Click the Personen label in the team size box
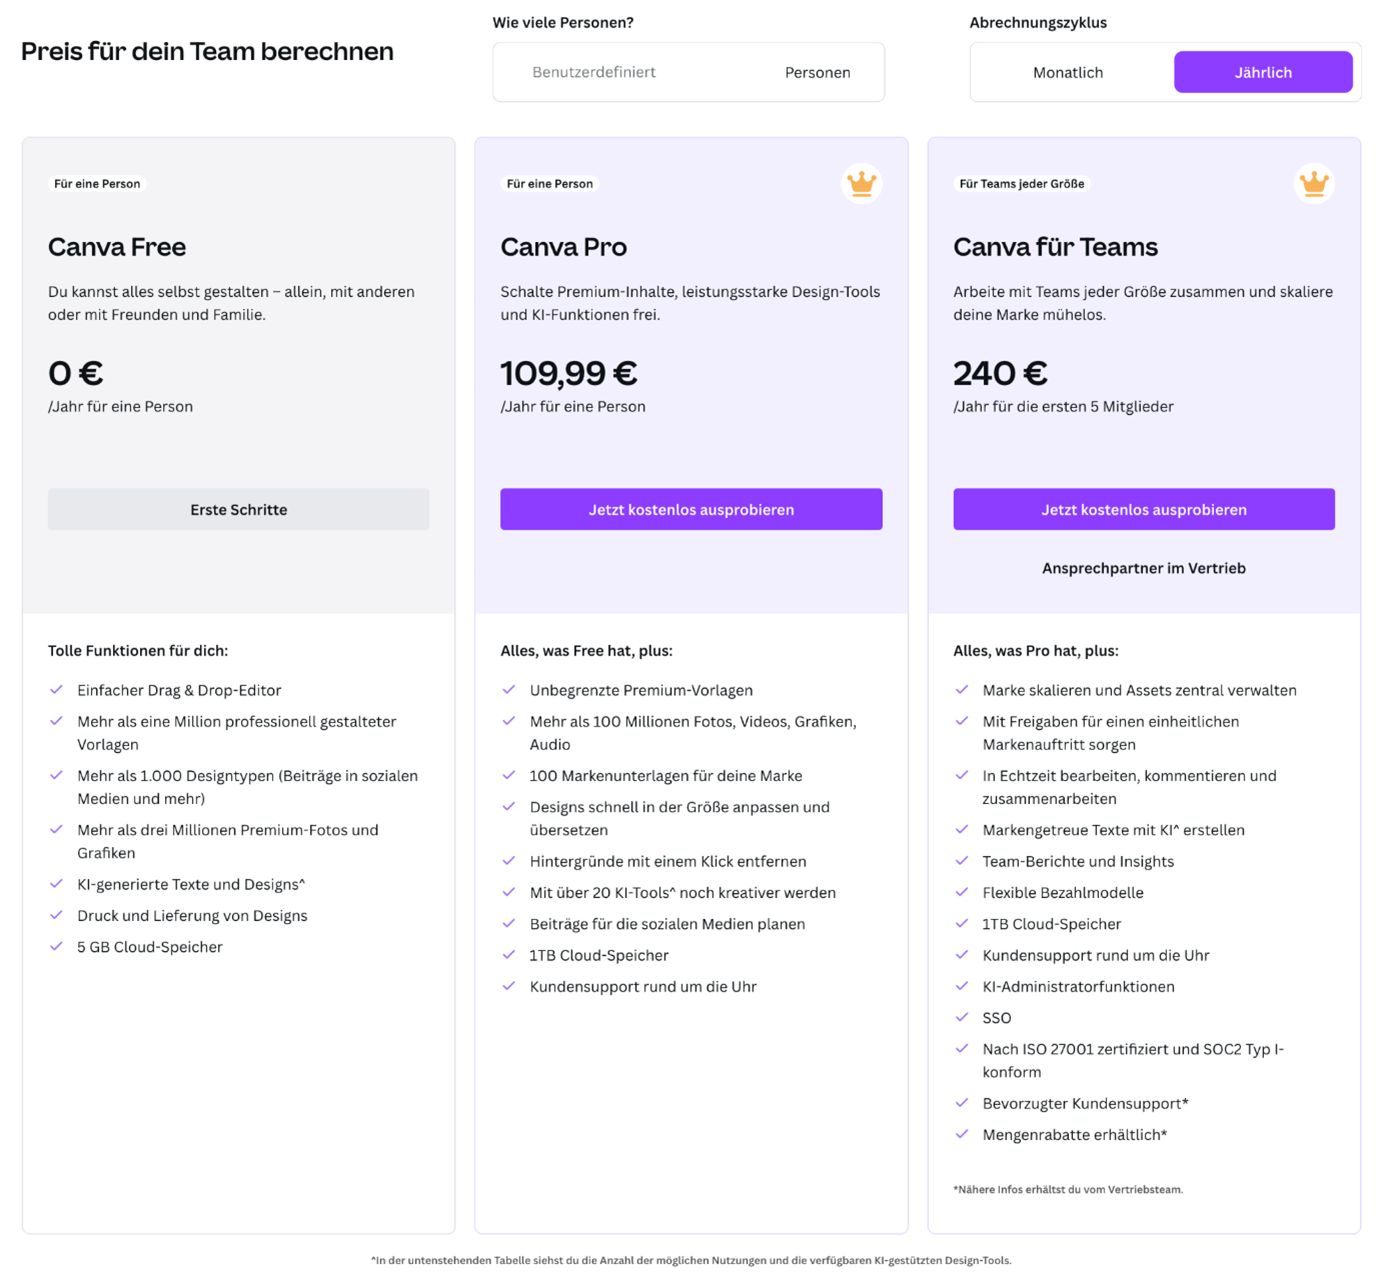The image size is (1379, 1277). 817,72
